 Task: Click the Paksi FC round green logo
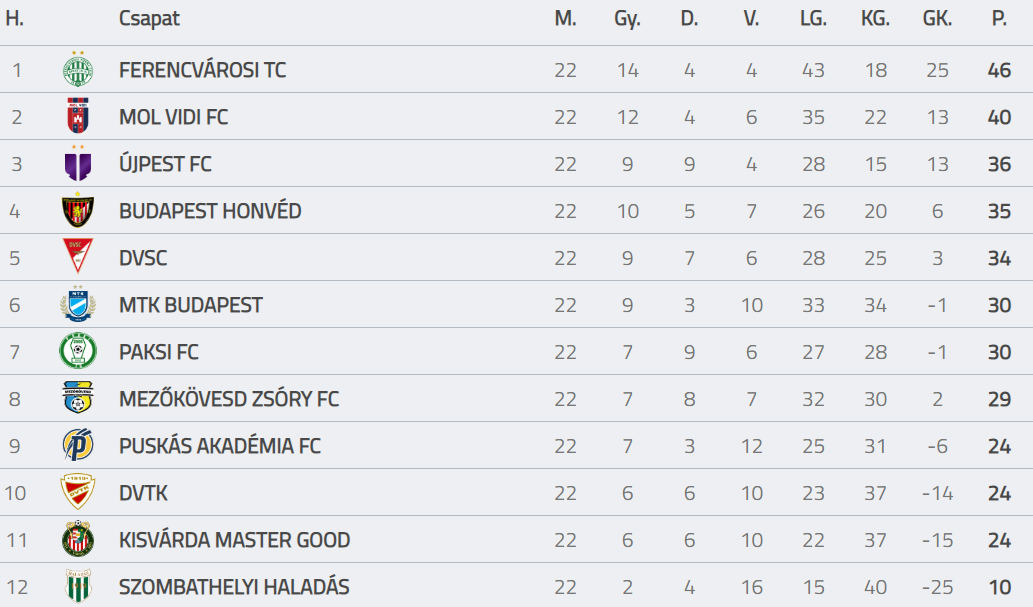pyautogui.click(x=78, y=351)
